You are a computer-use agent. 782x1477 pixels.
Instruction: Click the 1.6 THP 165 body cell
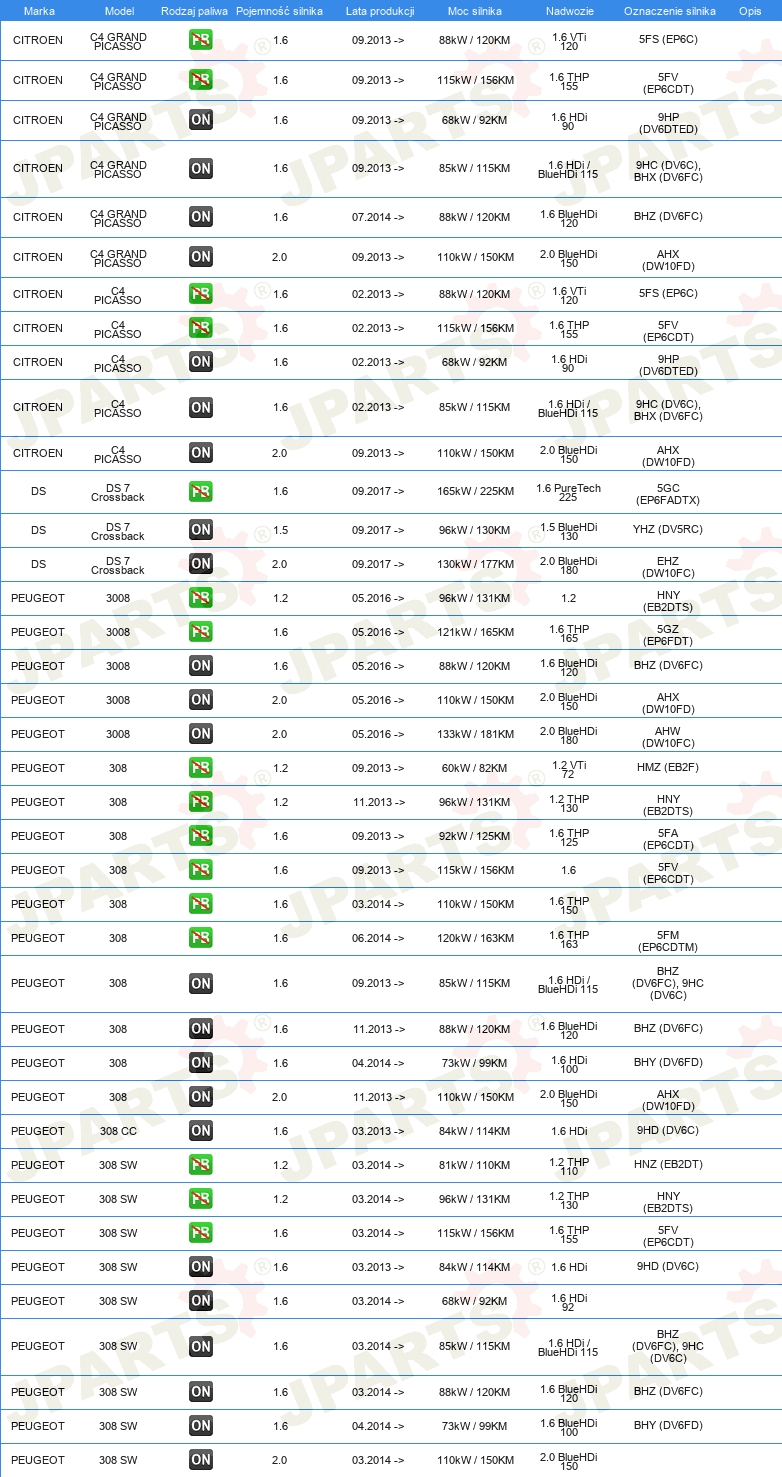[x=569, y=632]
